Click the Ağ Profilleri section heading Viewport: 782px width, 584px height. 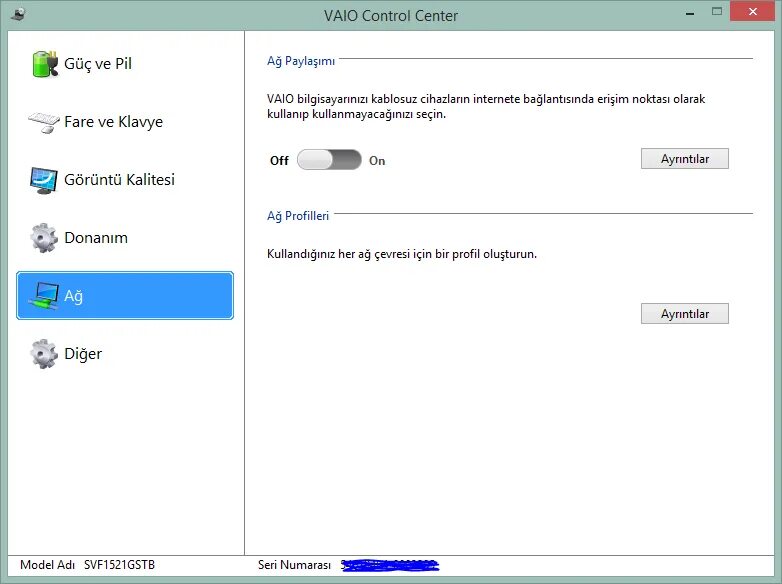(298, 216)
